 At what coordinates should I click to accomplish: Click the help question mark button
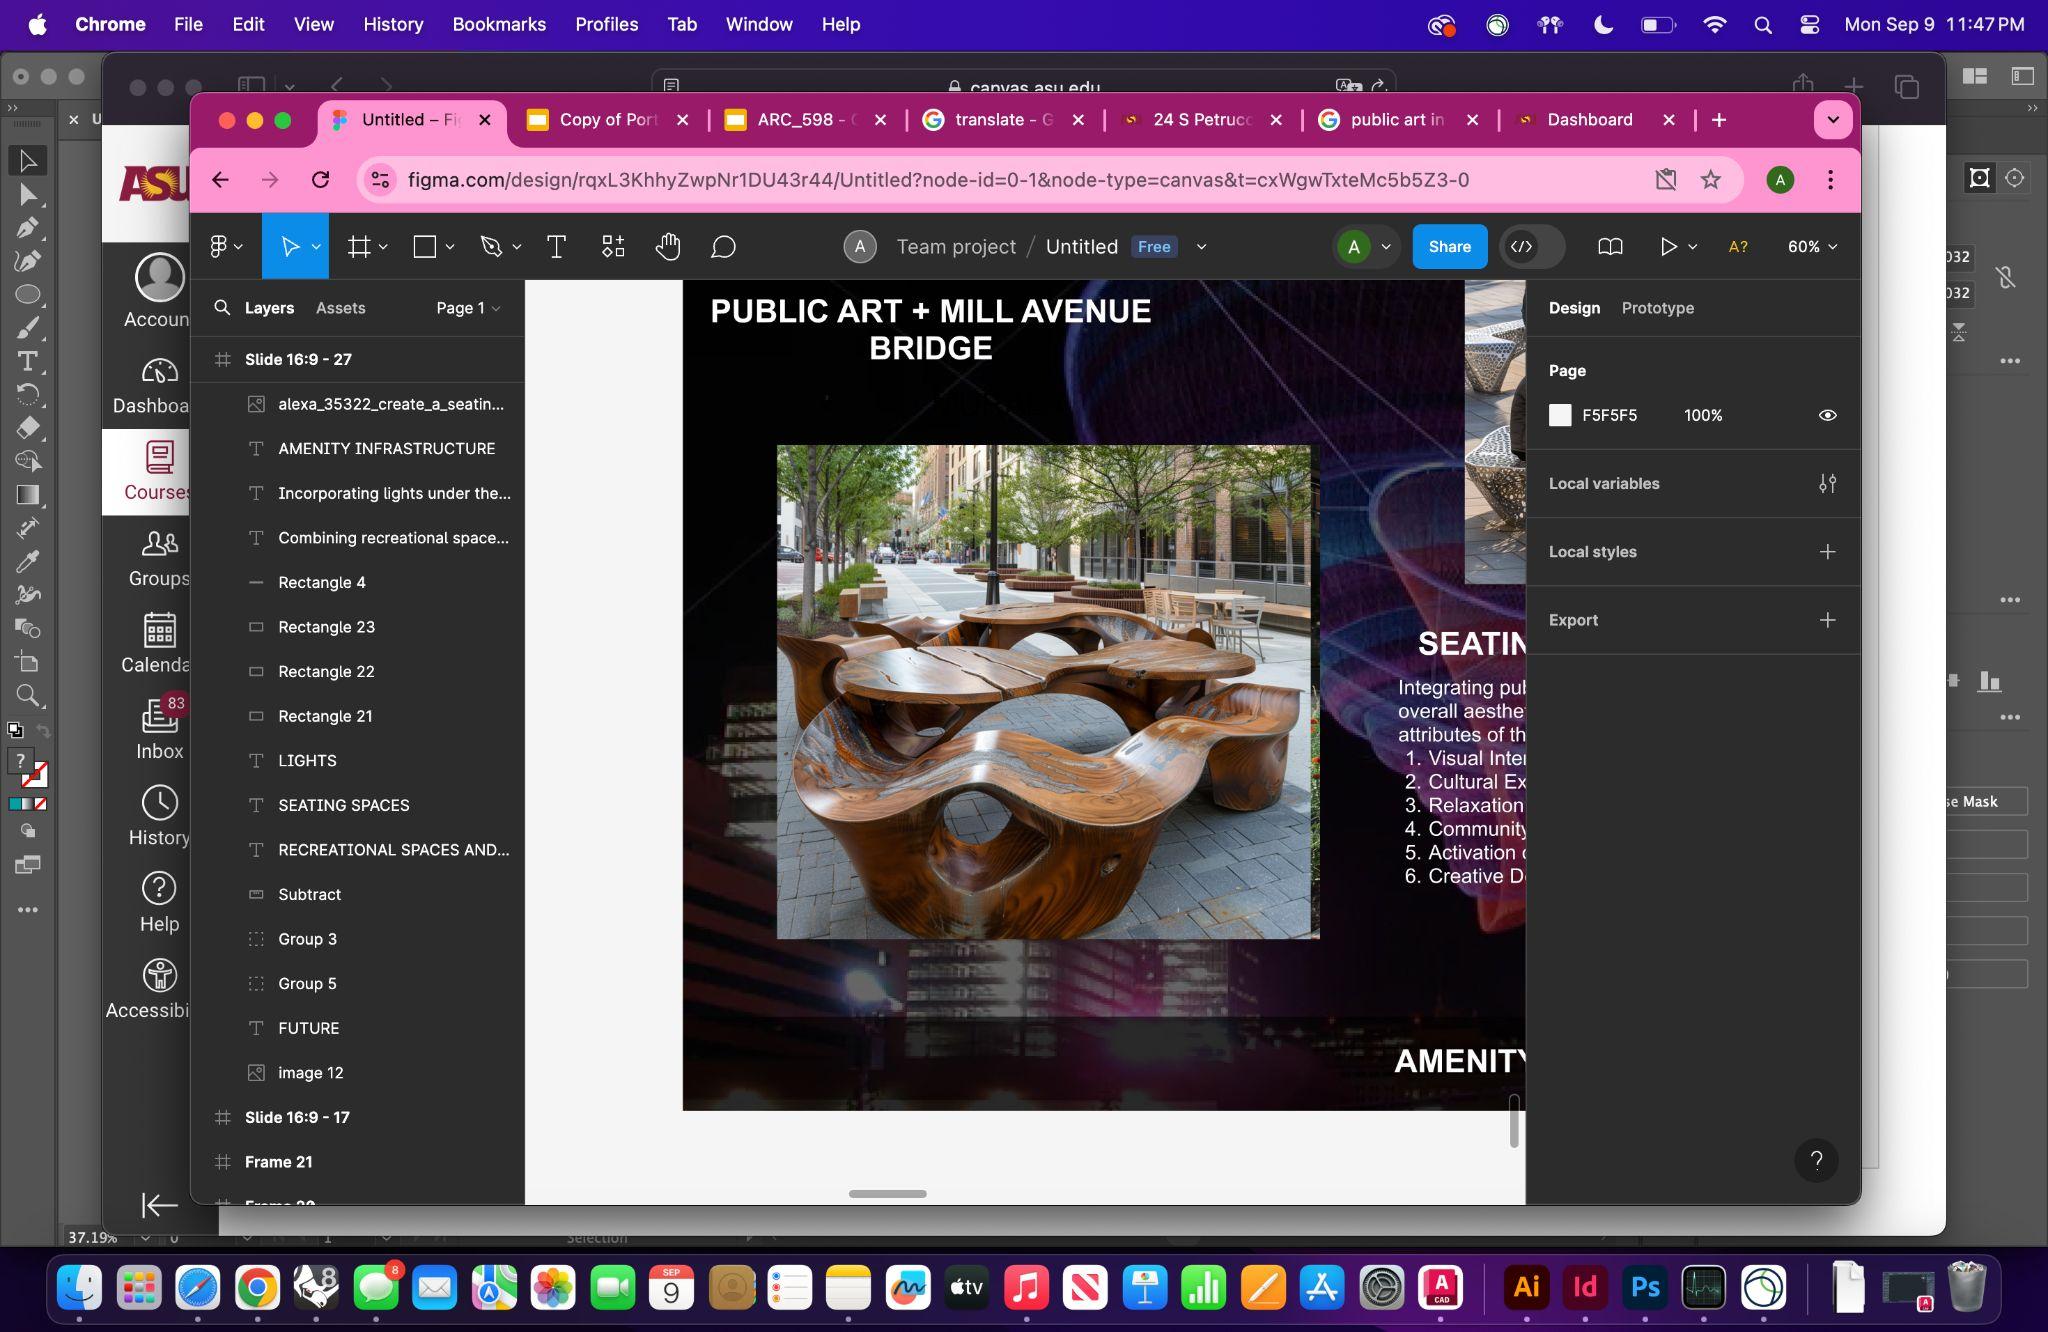click(1816, 1160)
